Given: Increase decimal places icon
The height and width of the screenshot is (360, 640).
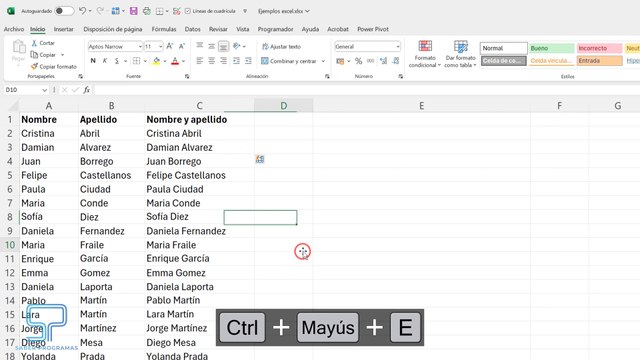Looking at the screenshot, I should click(383, 61).
